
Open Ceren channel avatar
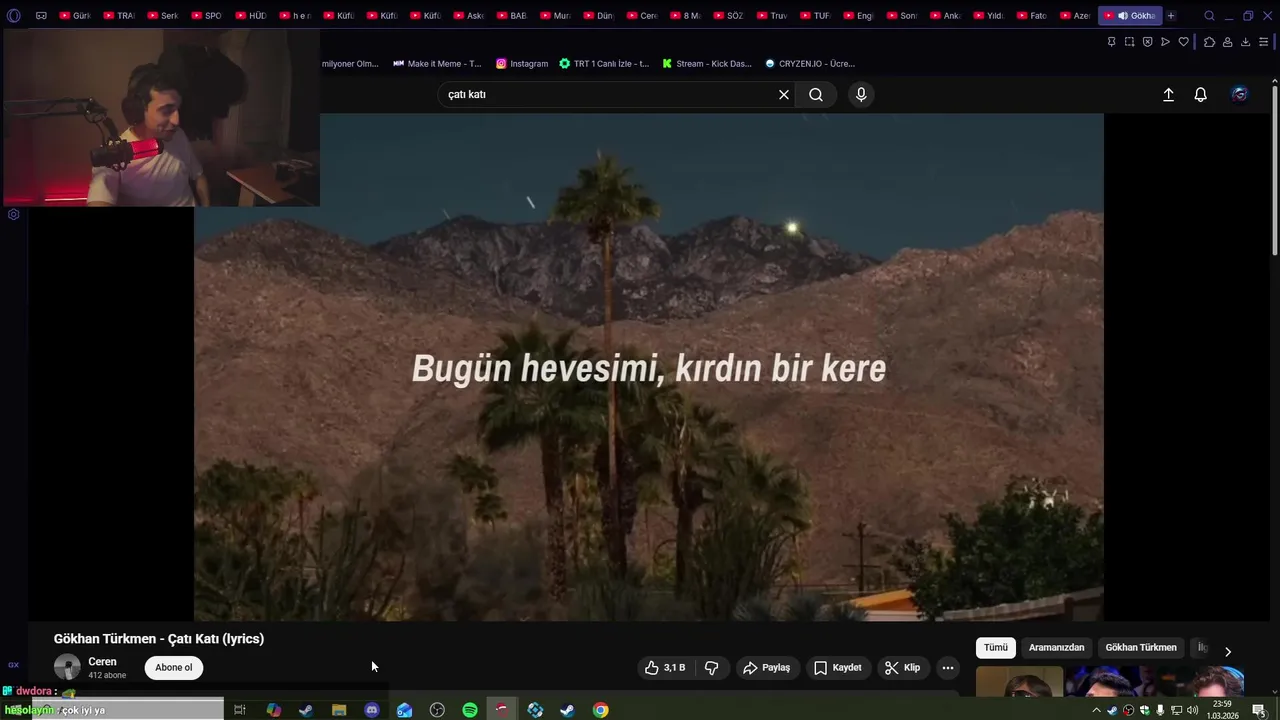click(x=67, y=668)
